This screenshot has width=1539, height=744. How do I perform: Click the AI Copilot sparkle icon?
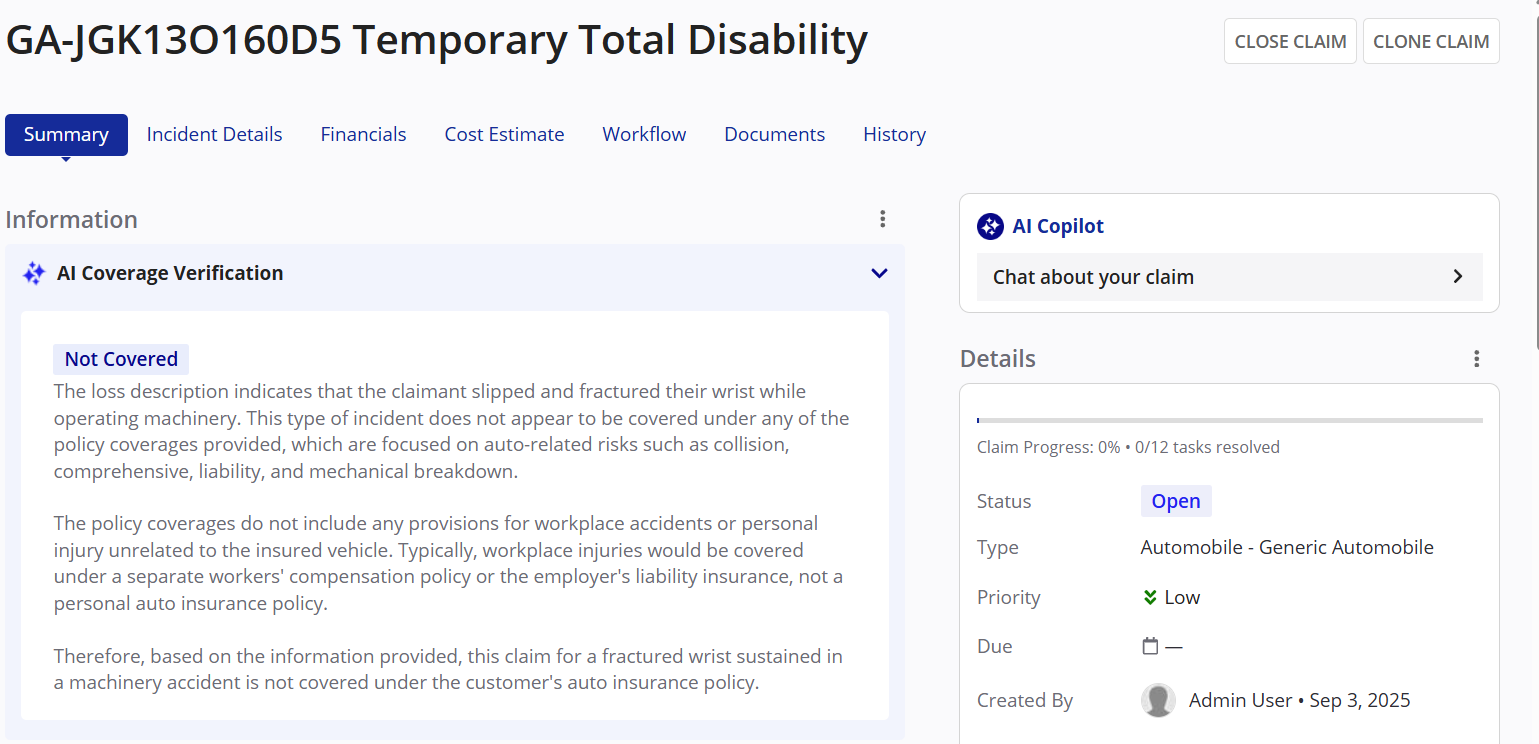990,226
